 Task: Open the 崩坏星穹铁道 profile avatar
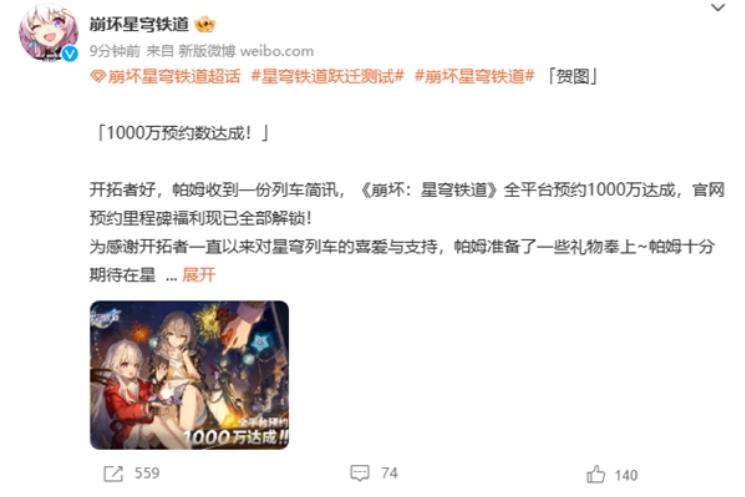[x=48, y=33]
